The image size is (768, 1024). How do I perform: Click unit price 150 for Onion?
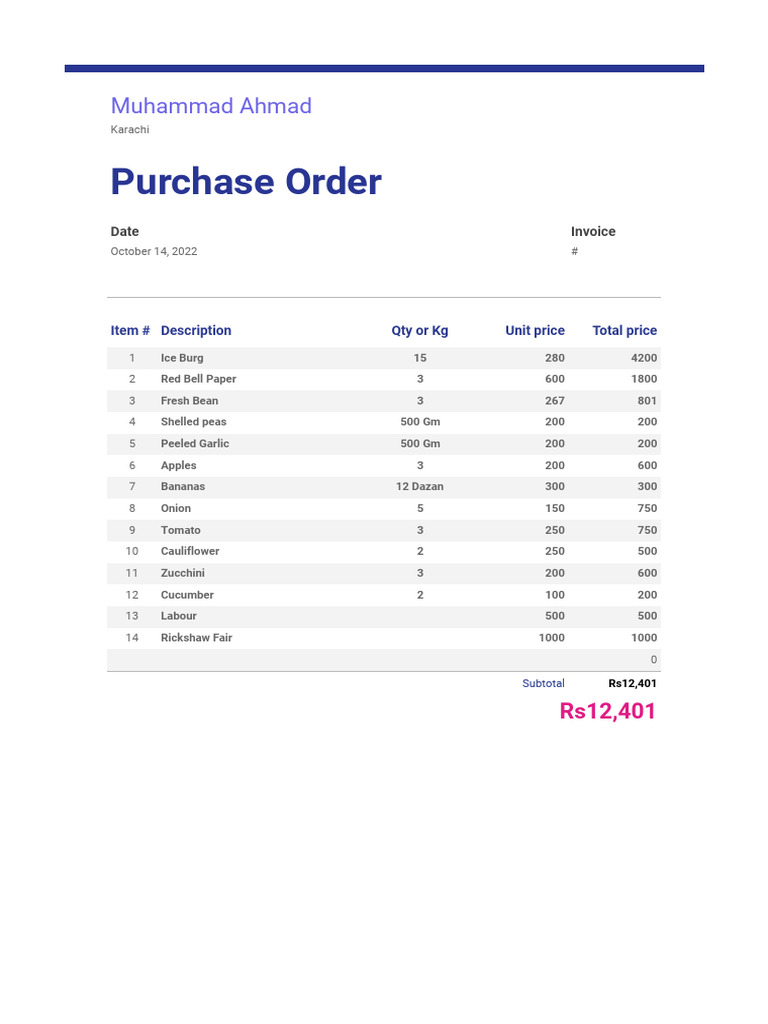pyautogui.click(x=555, y=508)
